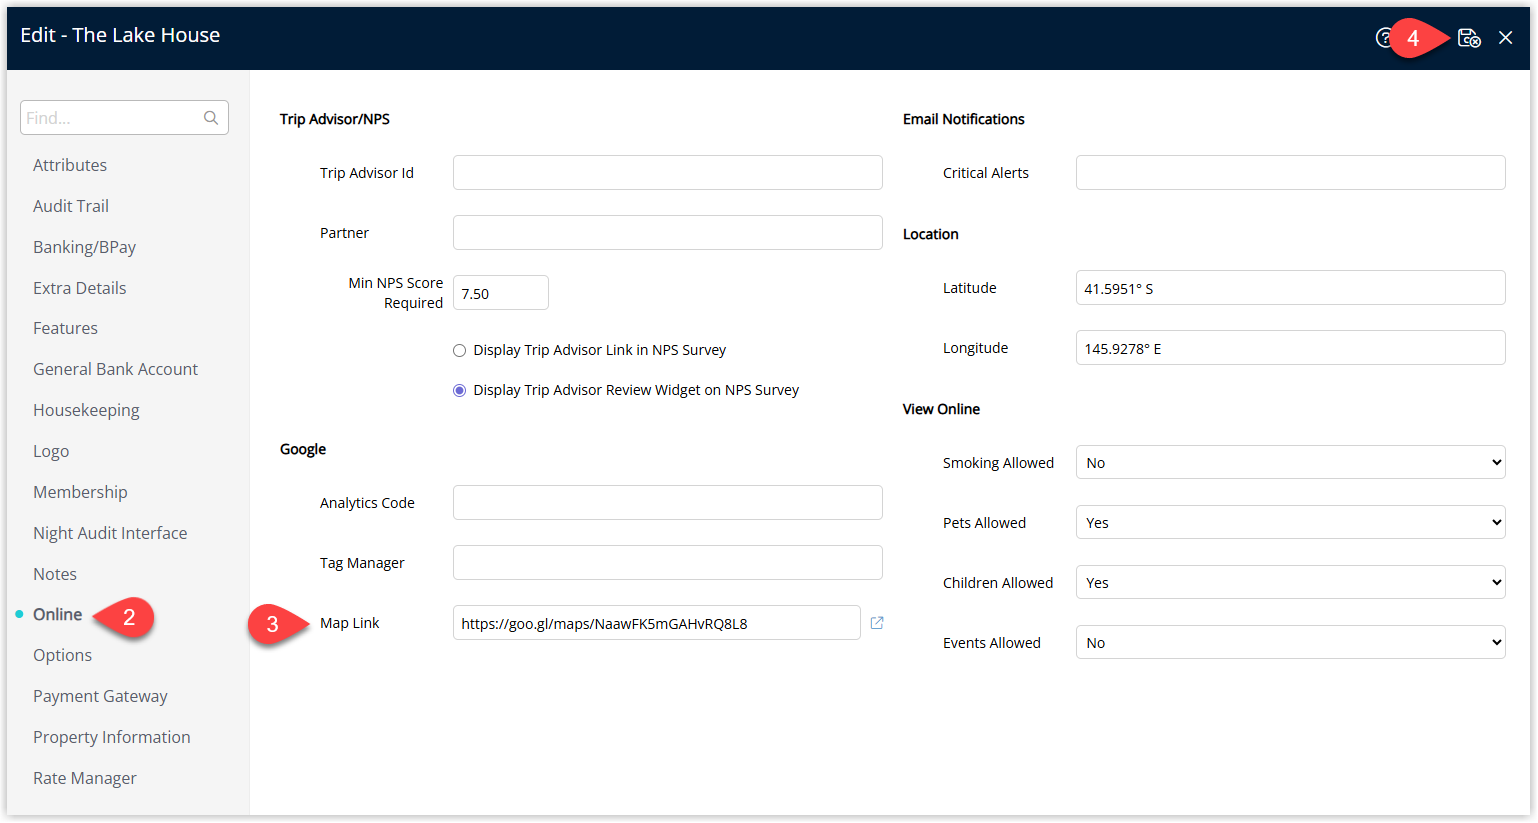The image size is (1538, 823).
Task: Open Options section
Action: click(62, 655)
